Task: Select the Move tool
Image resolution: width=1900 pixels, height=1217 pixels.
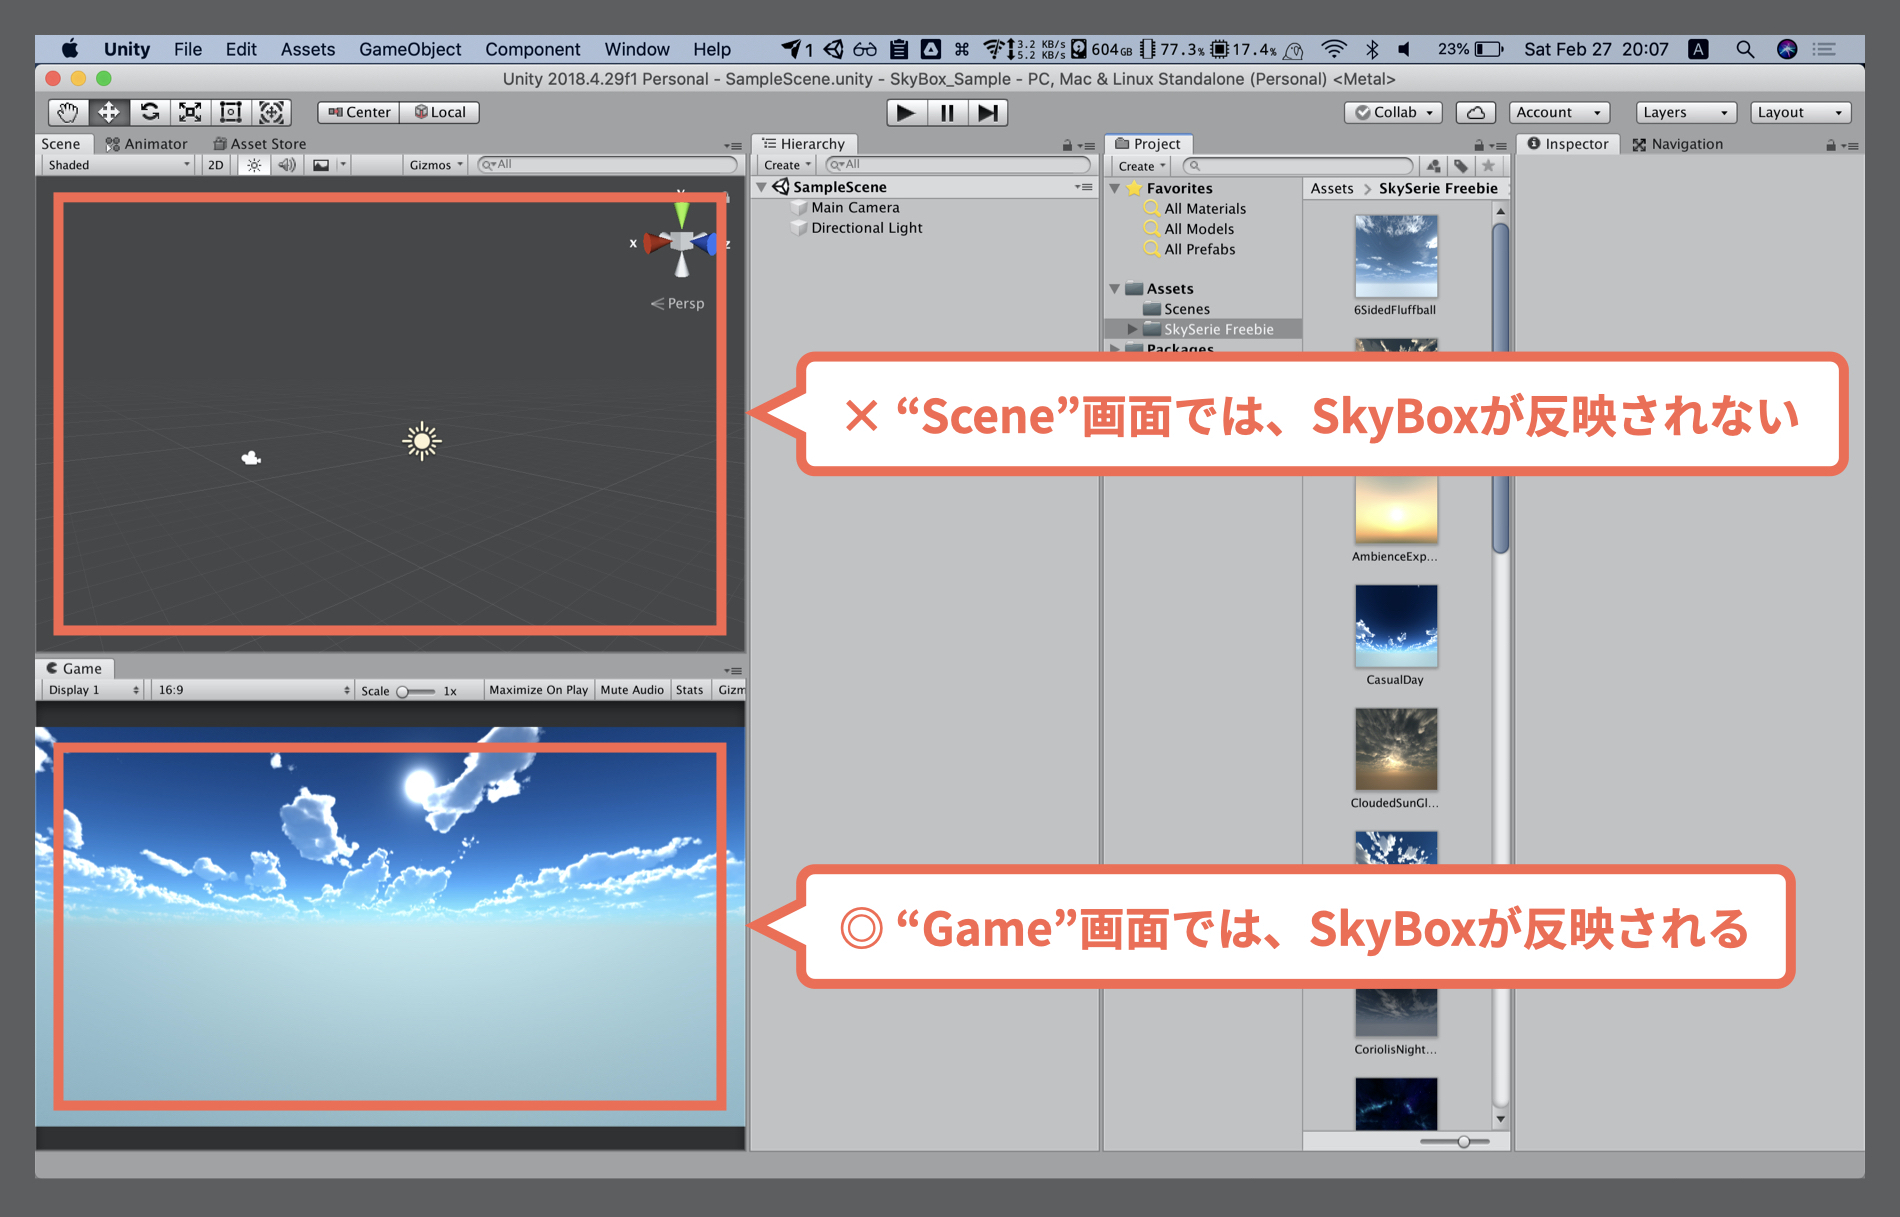Action: pos(109,112)
